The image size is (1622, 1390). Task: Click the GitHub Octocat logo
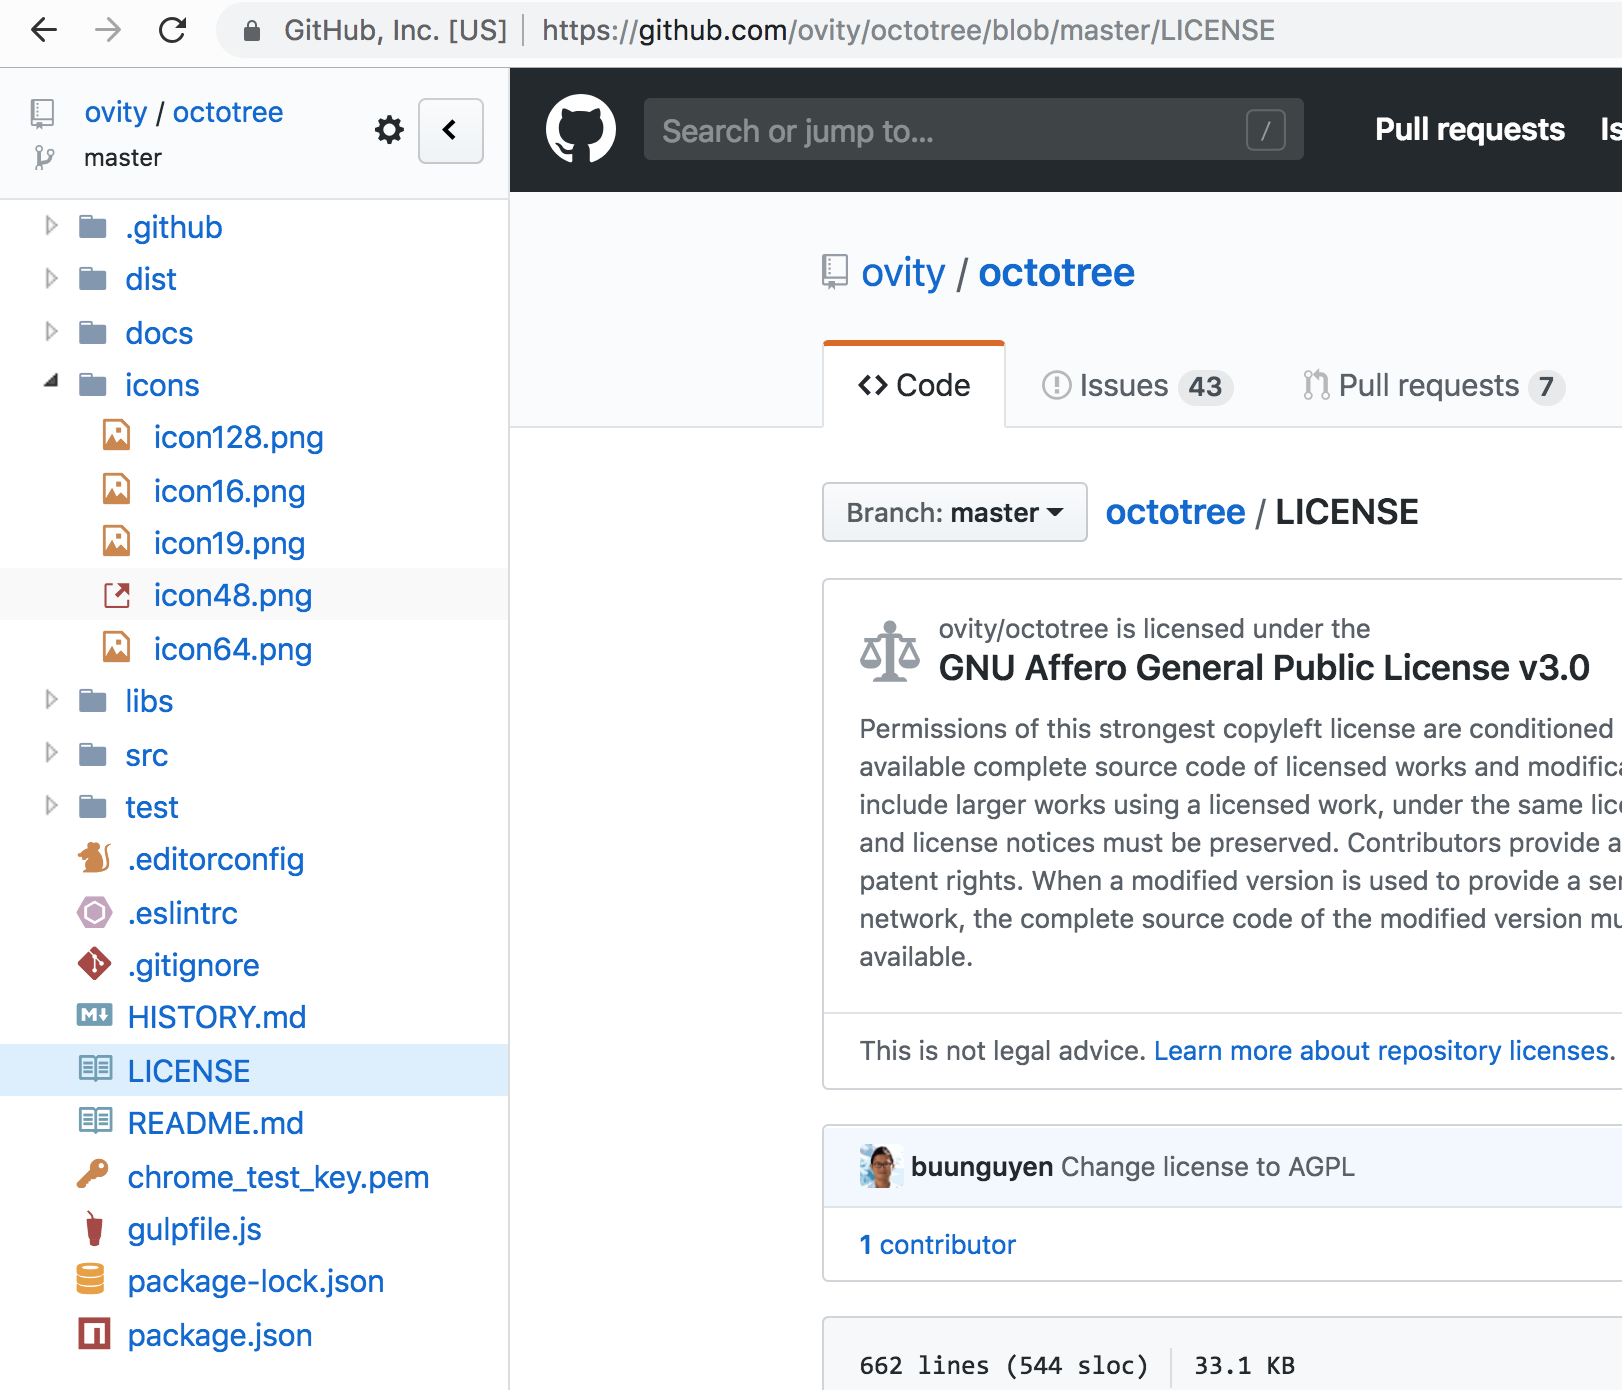(581, 129)
